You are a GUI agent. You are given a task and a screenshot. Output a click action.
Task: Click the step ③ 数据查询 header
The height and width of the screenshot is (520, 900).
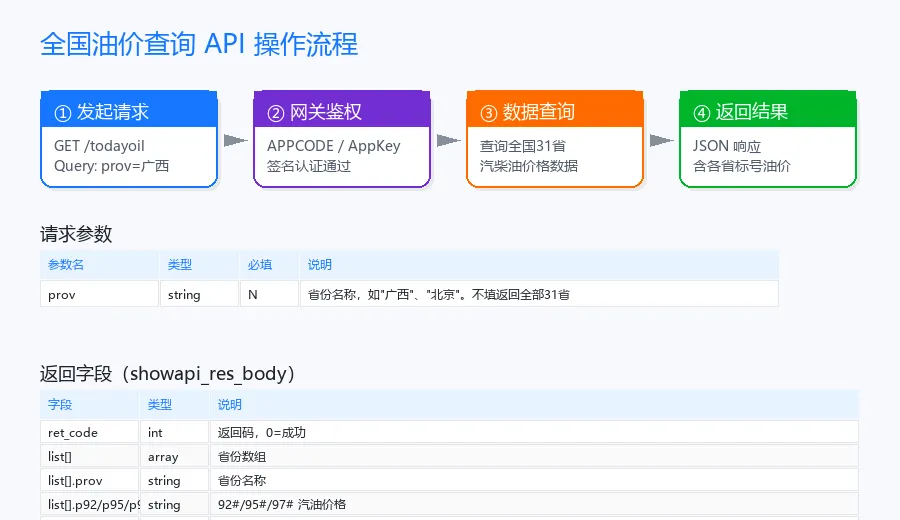[555, 109]
